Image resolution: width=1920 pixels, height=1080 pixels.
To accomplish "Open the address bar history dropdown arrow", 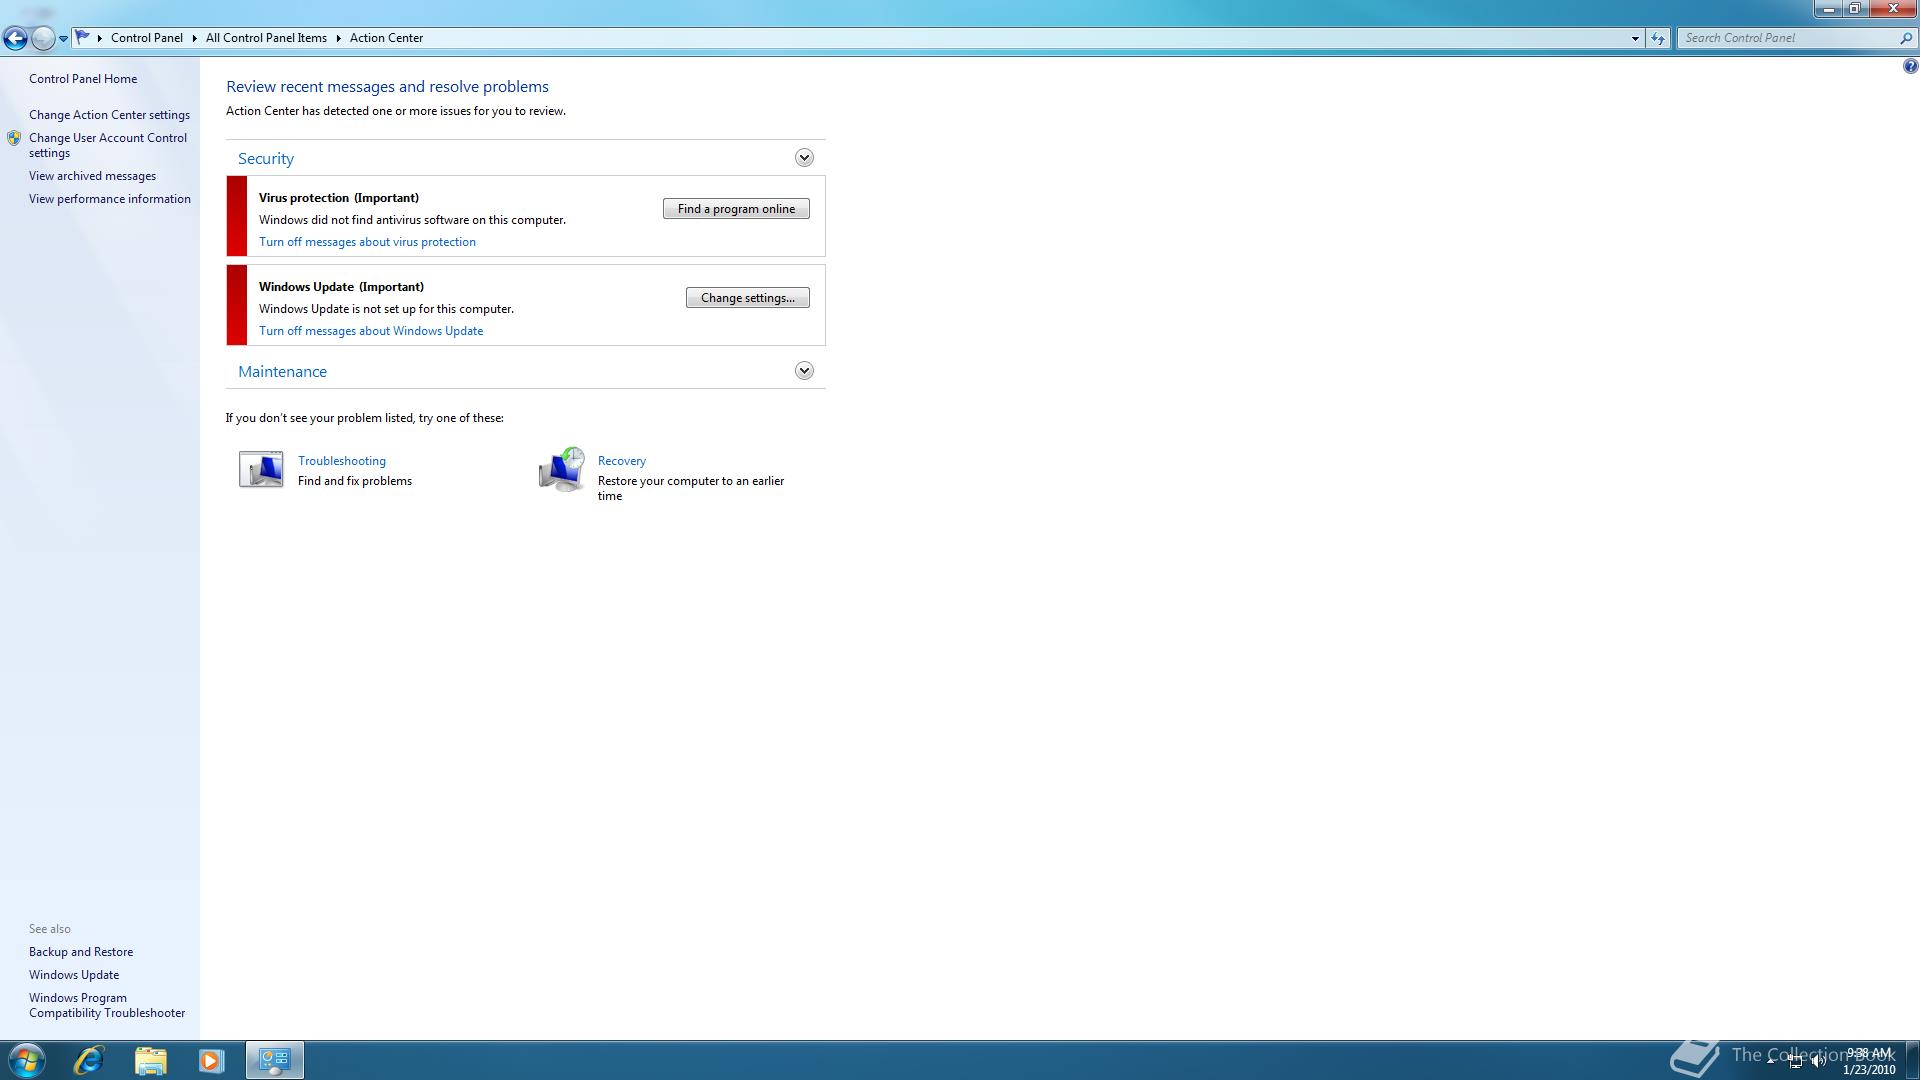I will click(x=1635, y=38).
